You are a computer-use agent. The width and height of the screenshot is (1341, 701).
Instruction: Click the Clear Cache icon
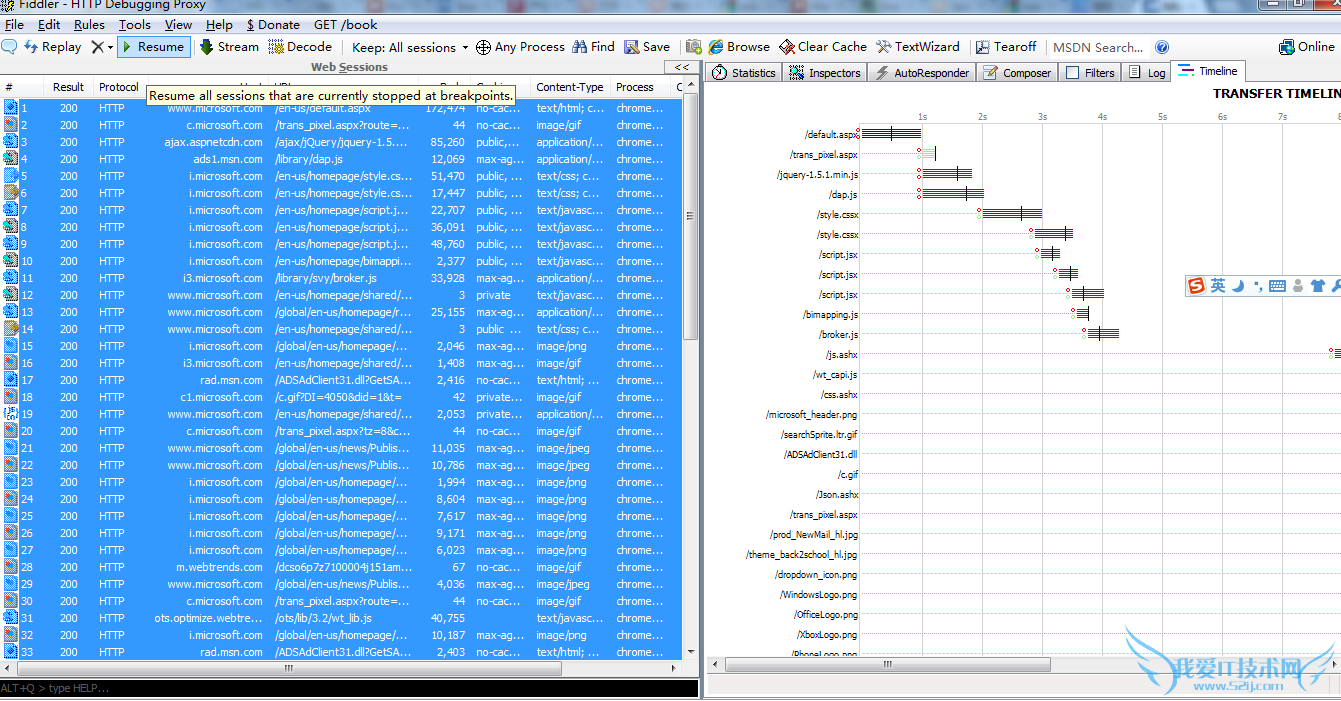786,47
